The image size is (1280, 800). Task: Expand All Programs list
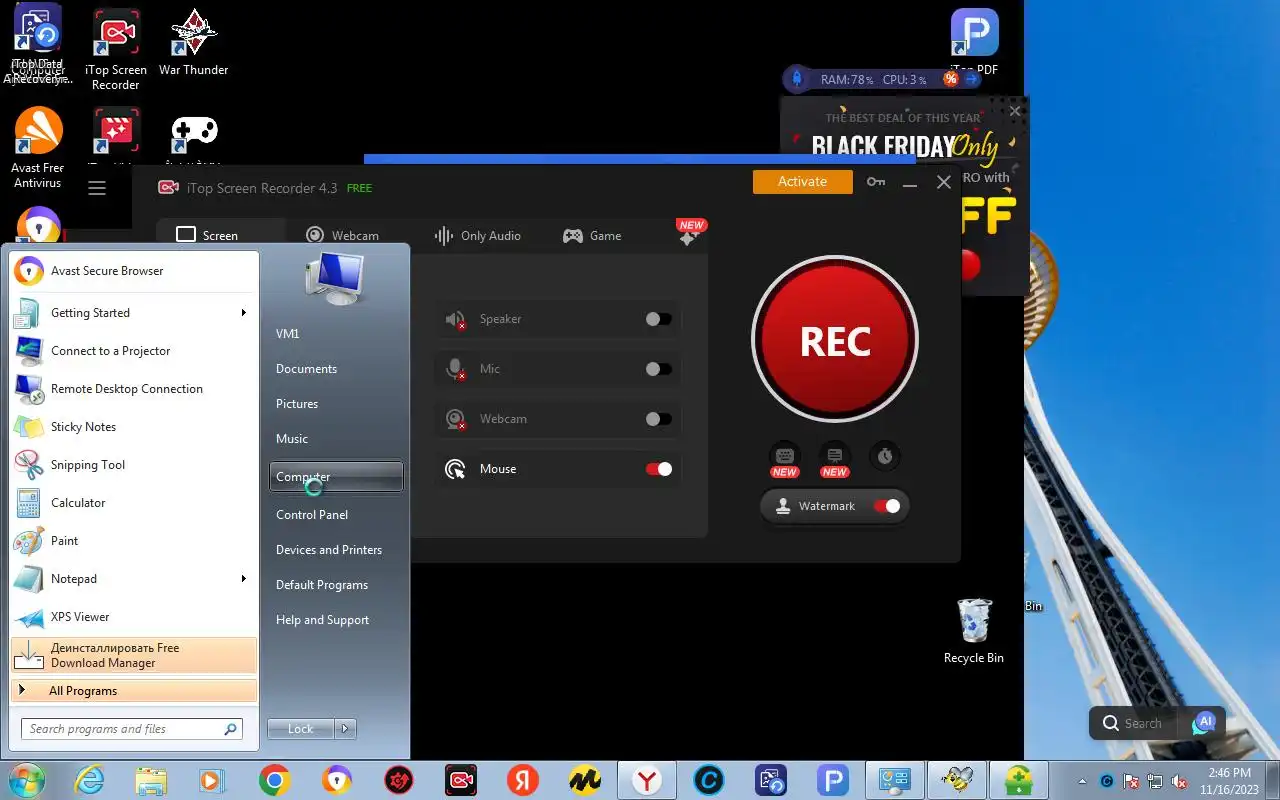[x=135, y=691]
